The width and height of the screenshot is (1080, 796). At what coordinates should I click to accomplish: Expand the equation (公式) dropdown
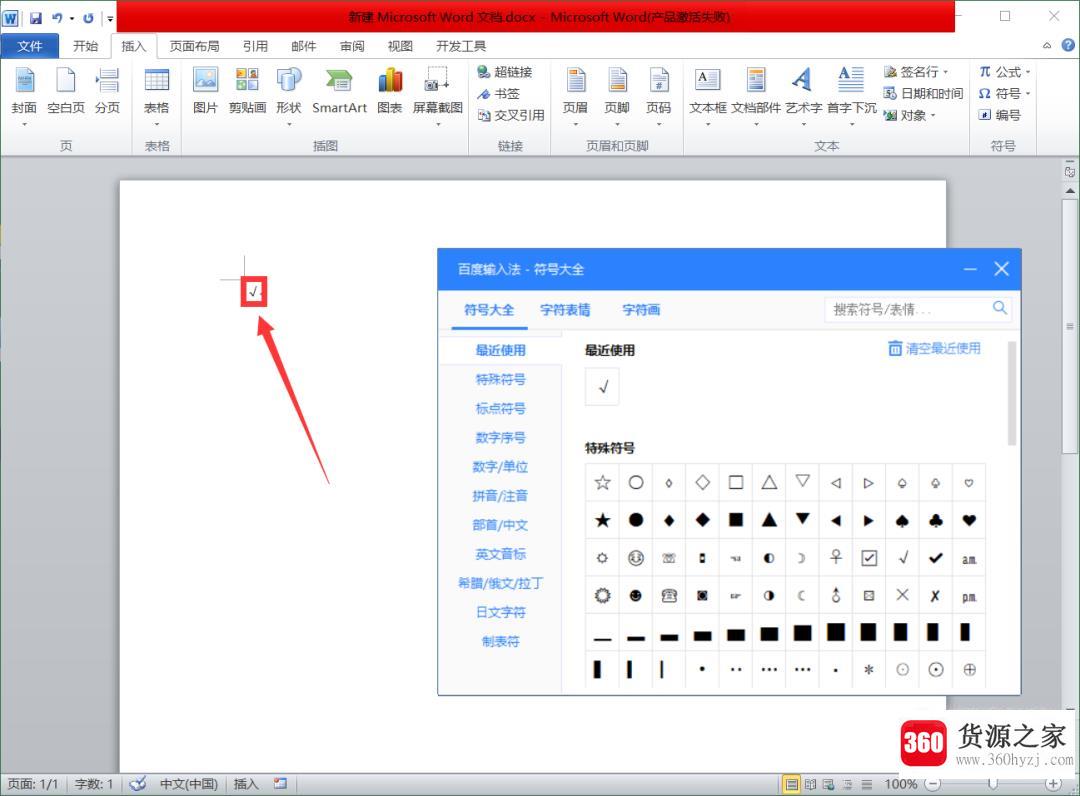click(x=1028, y=72)
